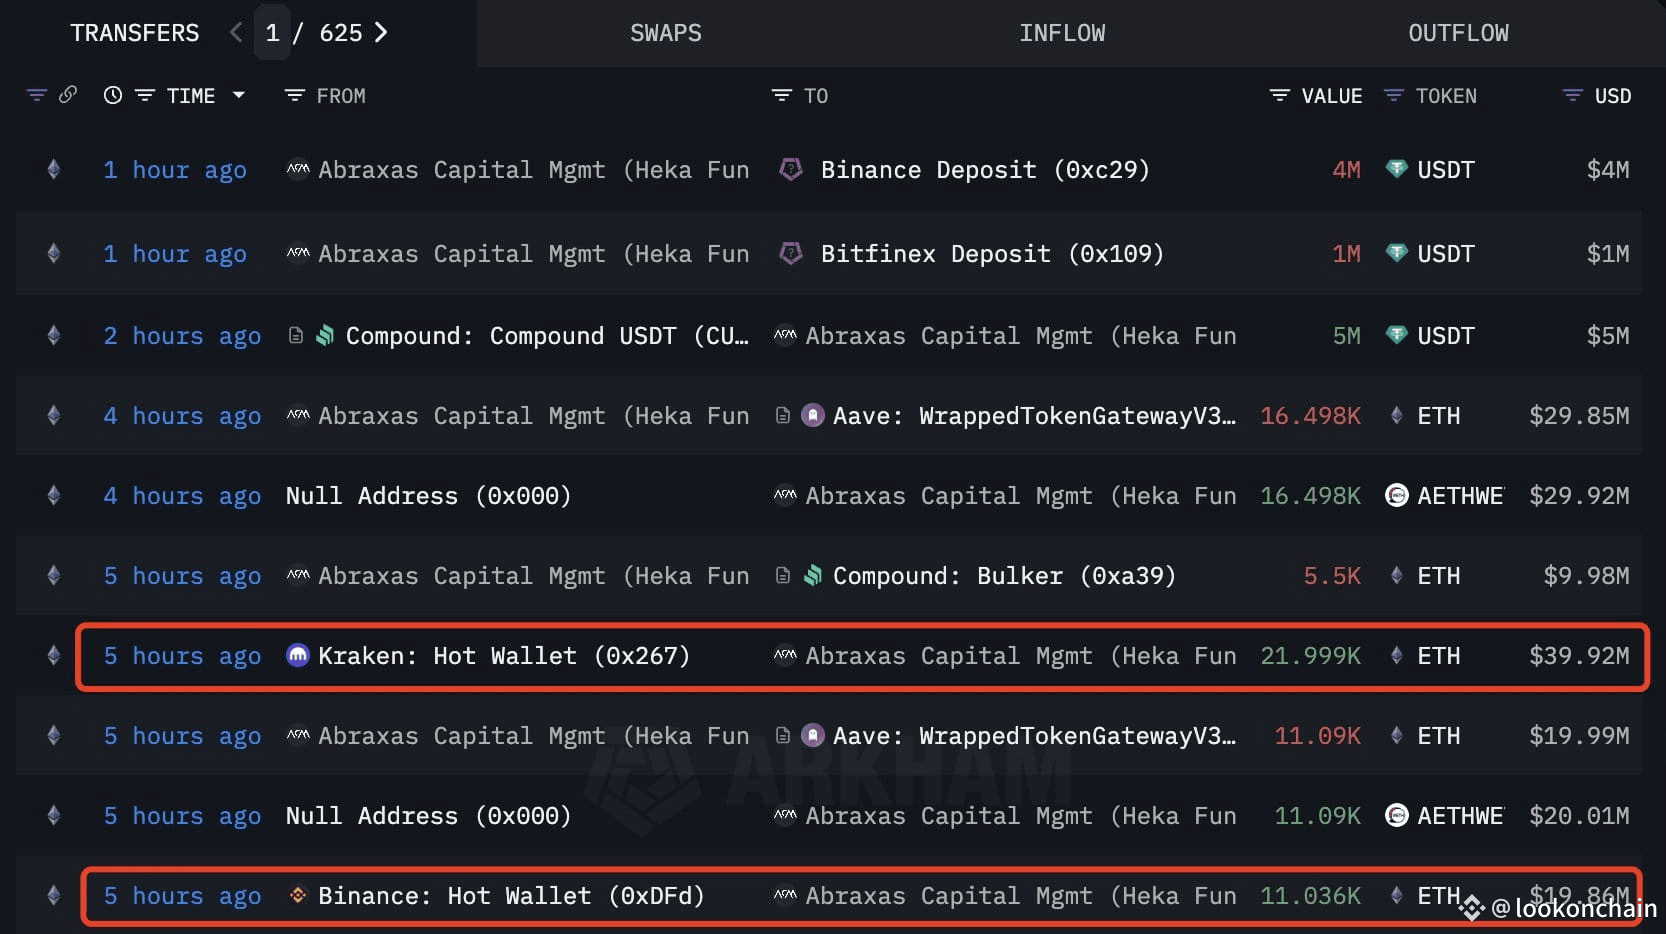Screen dimensions: 1666x934
Task: Click the Compound protocol icon
Action: tap(325, 336)
